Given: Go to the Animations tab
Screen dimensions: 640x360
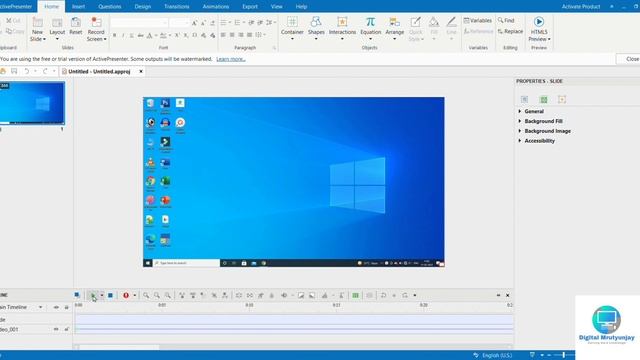Looking at the screenshot, I should pos(216,7).
